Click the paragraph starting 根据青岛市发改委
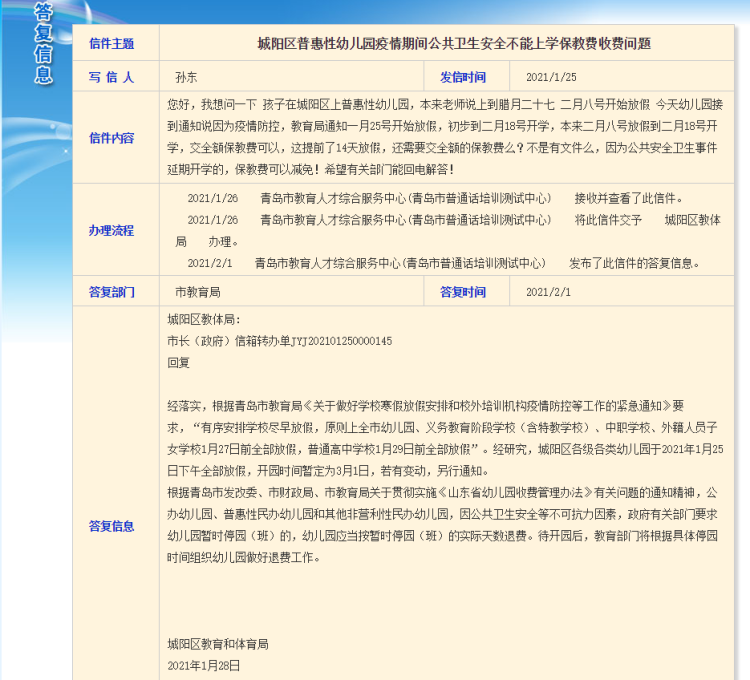This screenshot has height=680, width=750. (442, 525)
